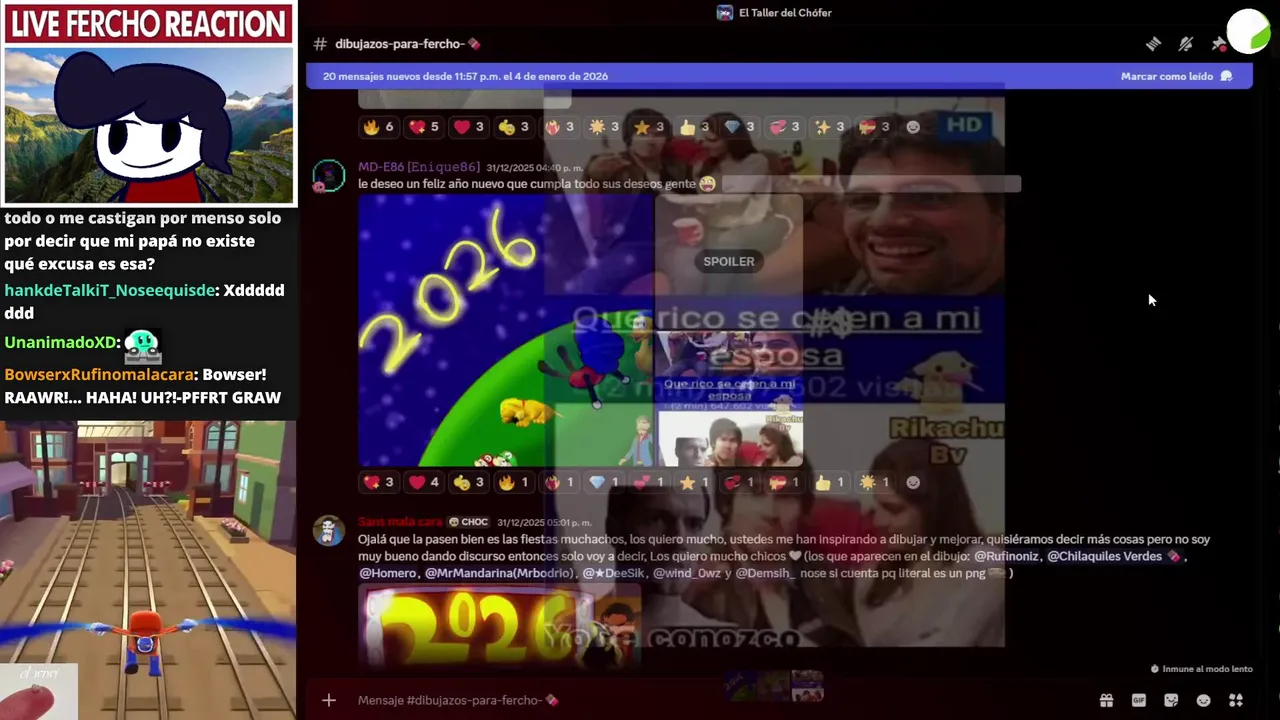Click the @MrMandarina(Mrbodrio) mention
This screenshot has height=720, width=1280.
pos(500,573)
